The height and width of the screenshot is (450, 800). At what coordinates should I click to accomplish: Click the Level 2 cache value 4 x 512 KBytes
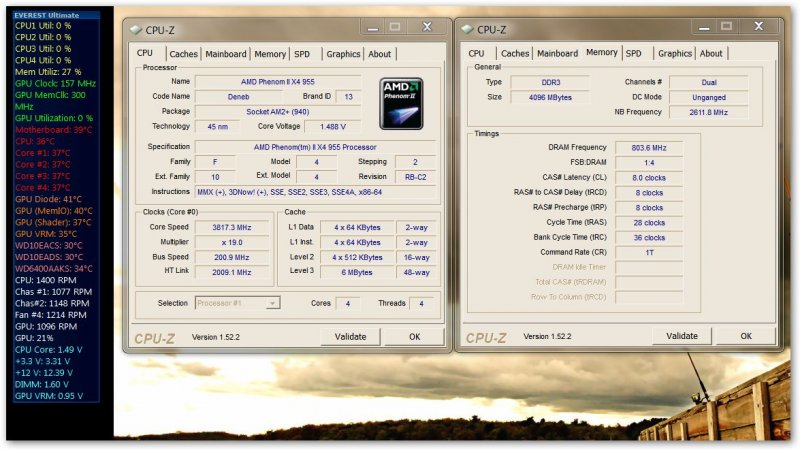point(357,258)
